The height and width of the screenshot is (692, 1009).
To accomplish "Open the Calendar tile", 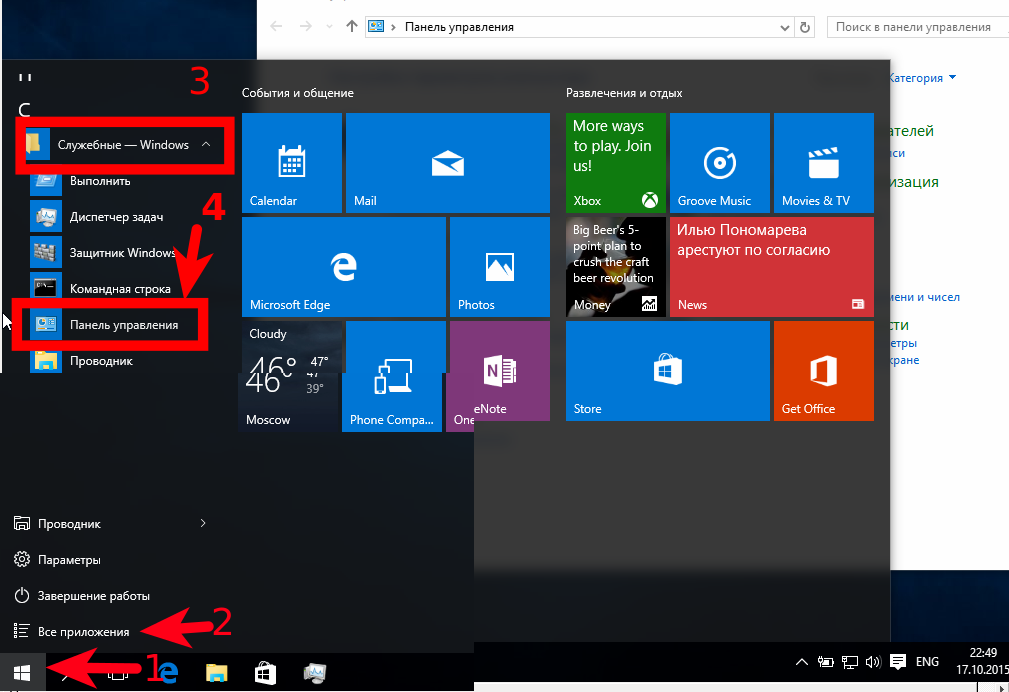I will coord(292,163).
